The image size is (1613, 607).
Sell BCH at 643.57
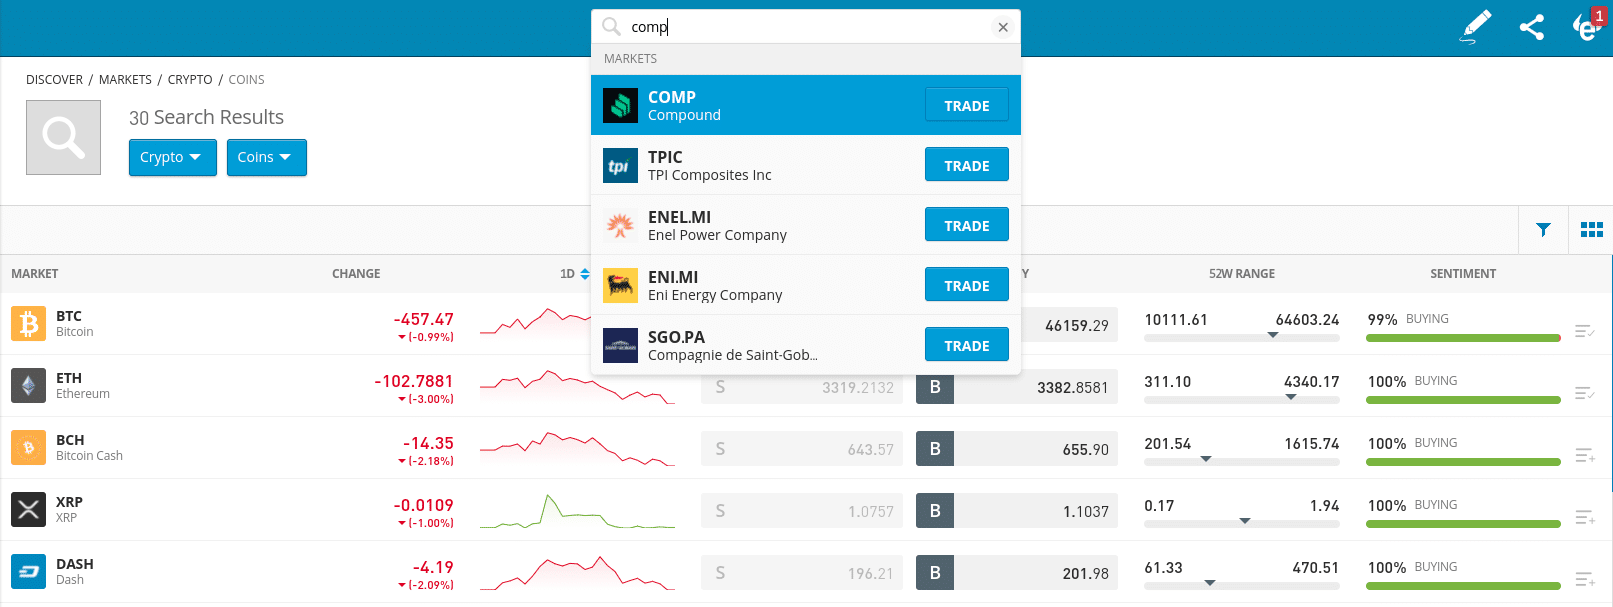point(802,449)
